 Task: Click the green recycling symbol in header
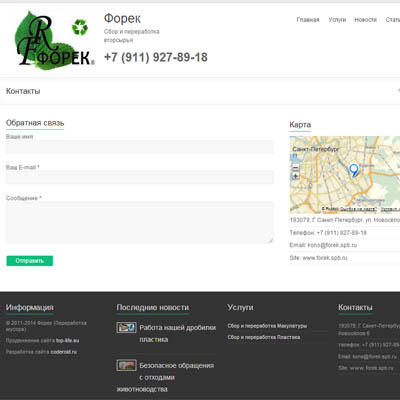coord(80,27)
